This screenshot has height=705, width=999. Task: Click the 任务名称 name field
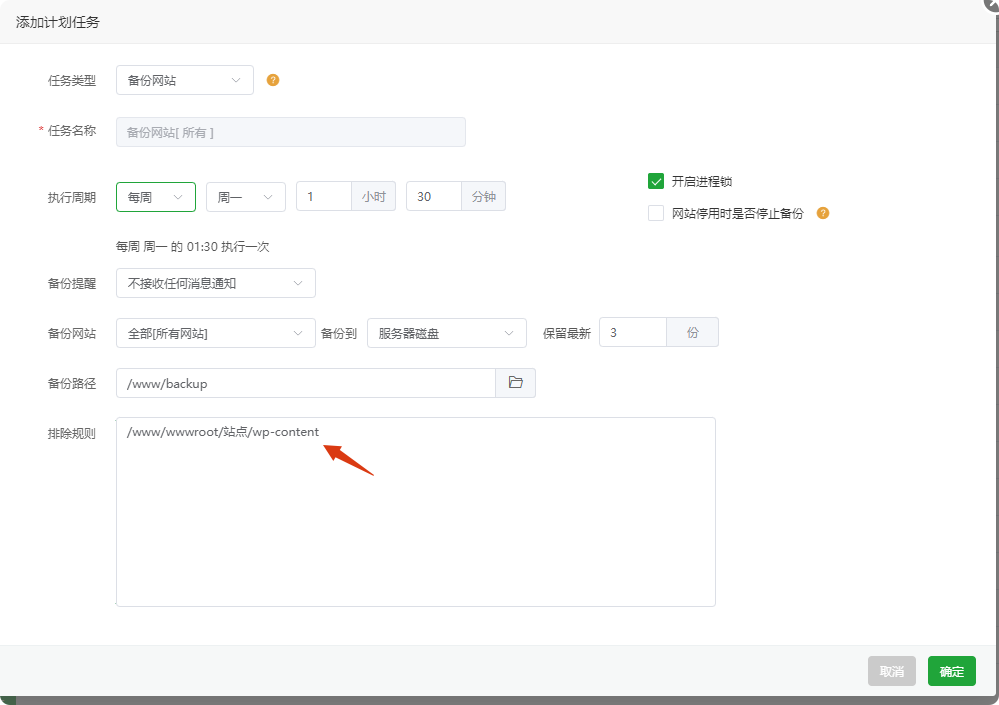pyautogui.click(x=291, y=132)
